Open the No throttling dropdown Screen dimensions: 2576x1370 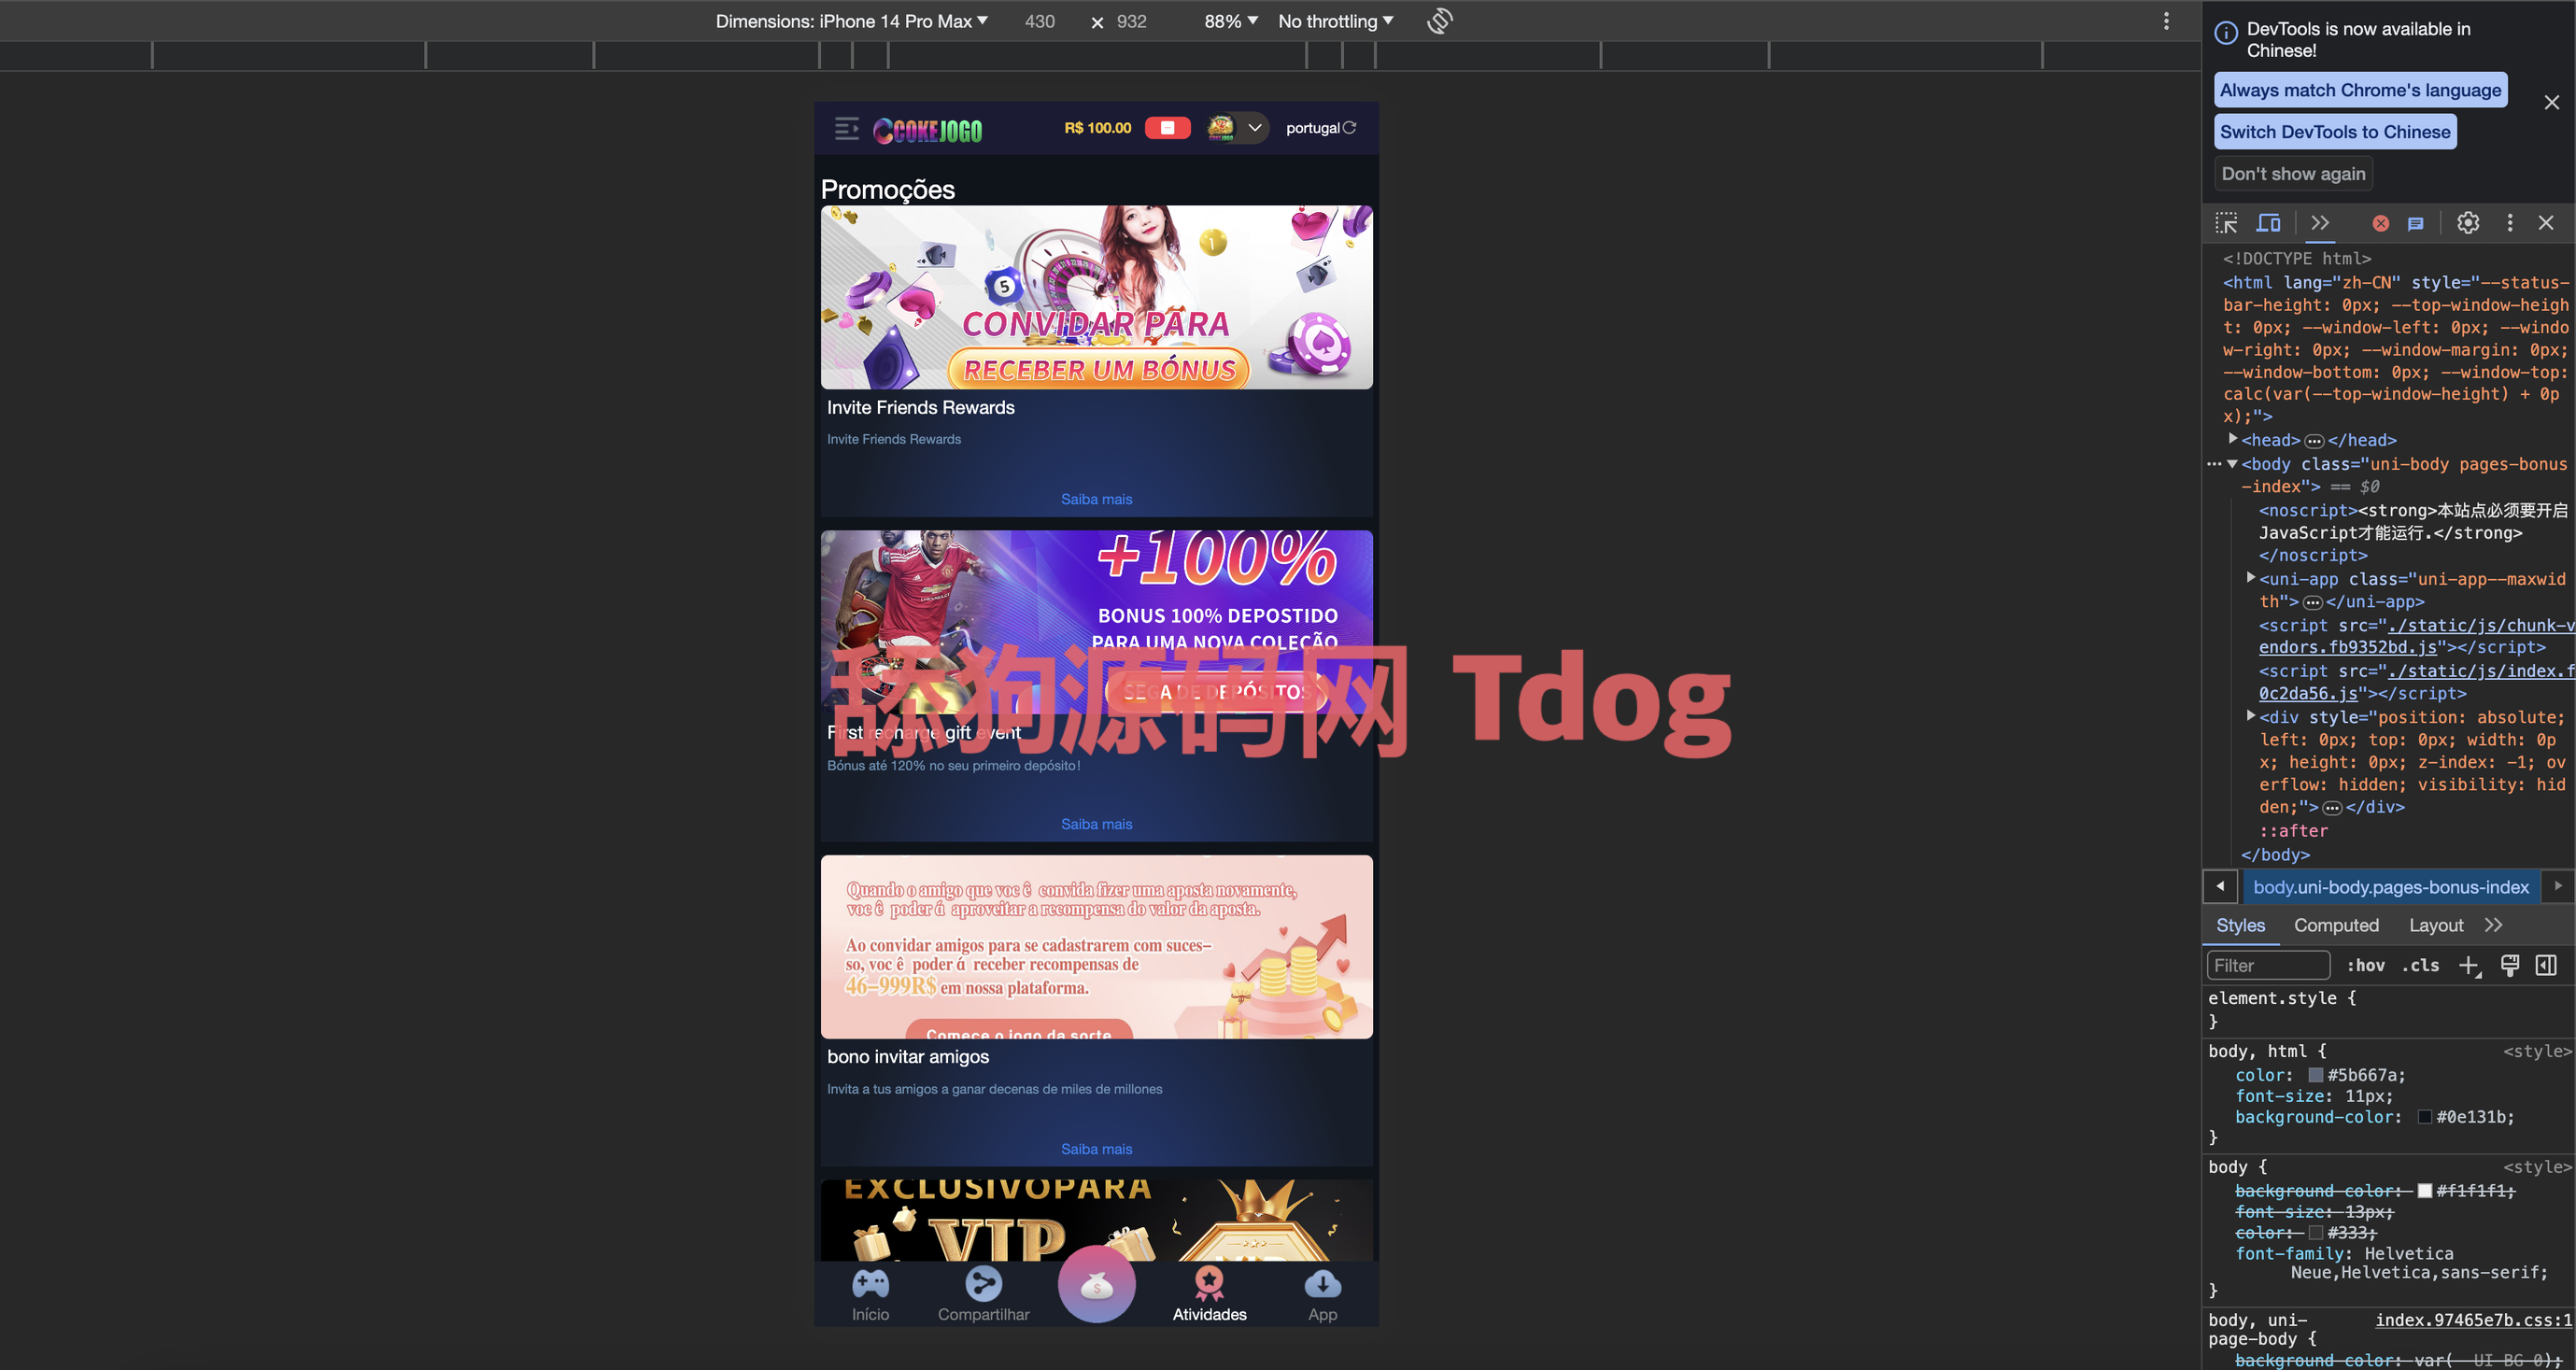pyautogui.click(x=1335, y=21)
